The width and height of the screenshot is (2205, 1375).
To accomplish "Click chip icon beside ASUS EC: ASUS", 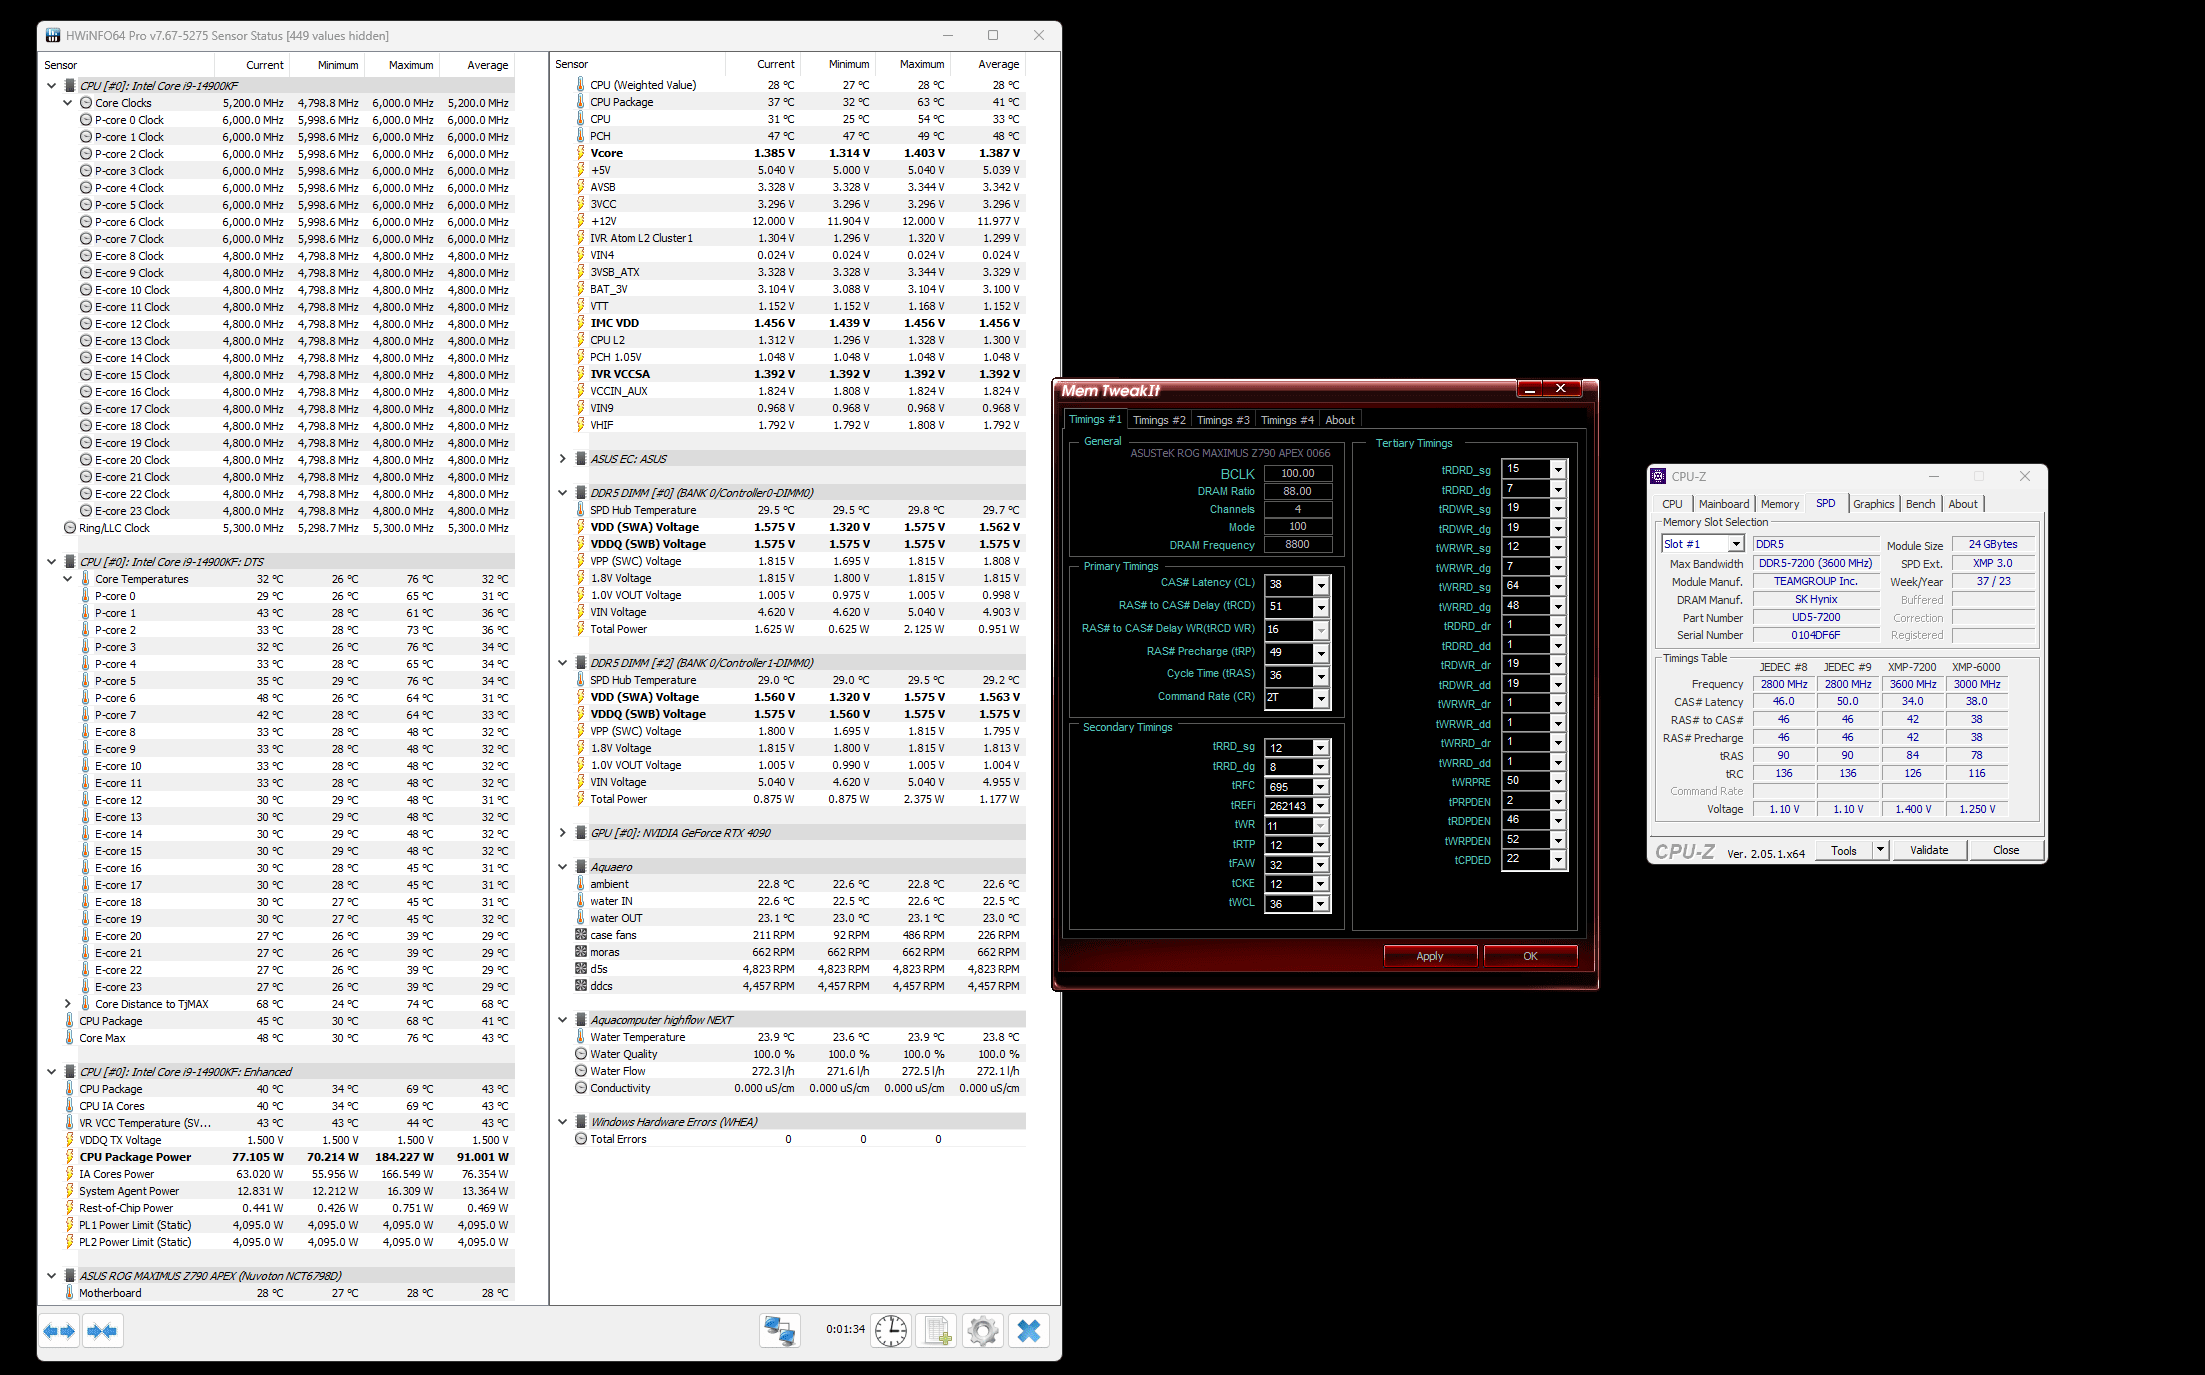I will click(x=580, y=459).
